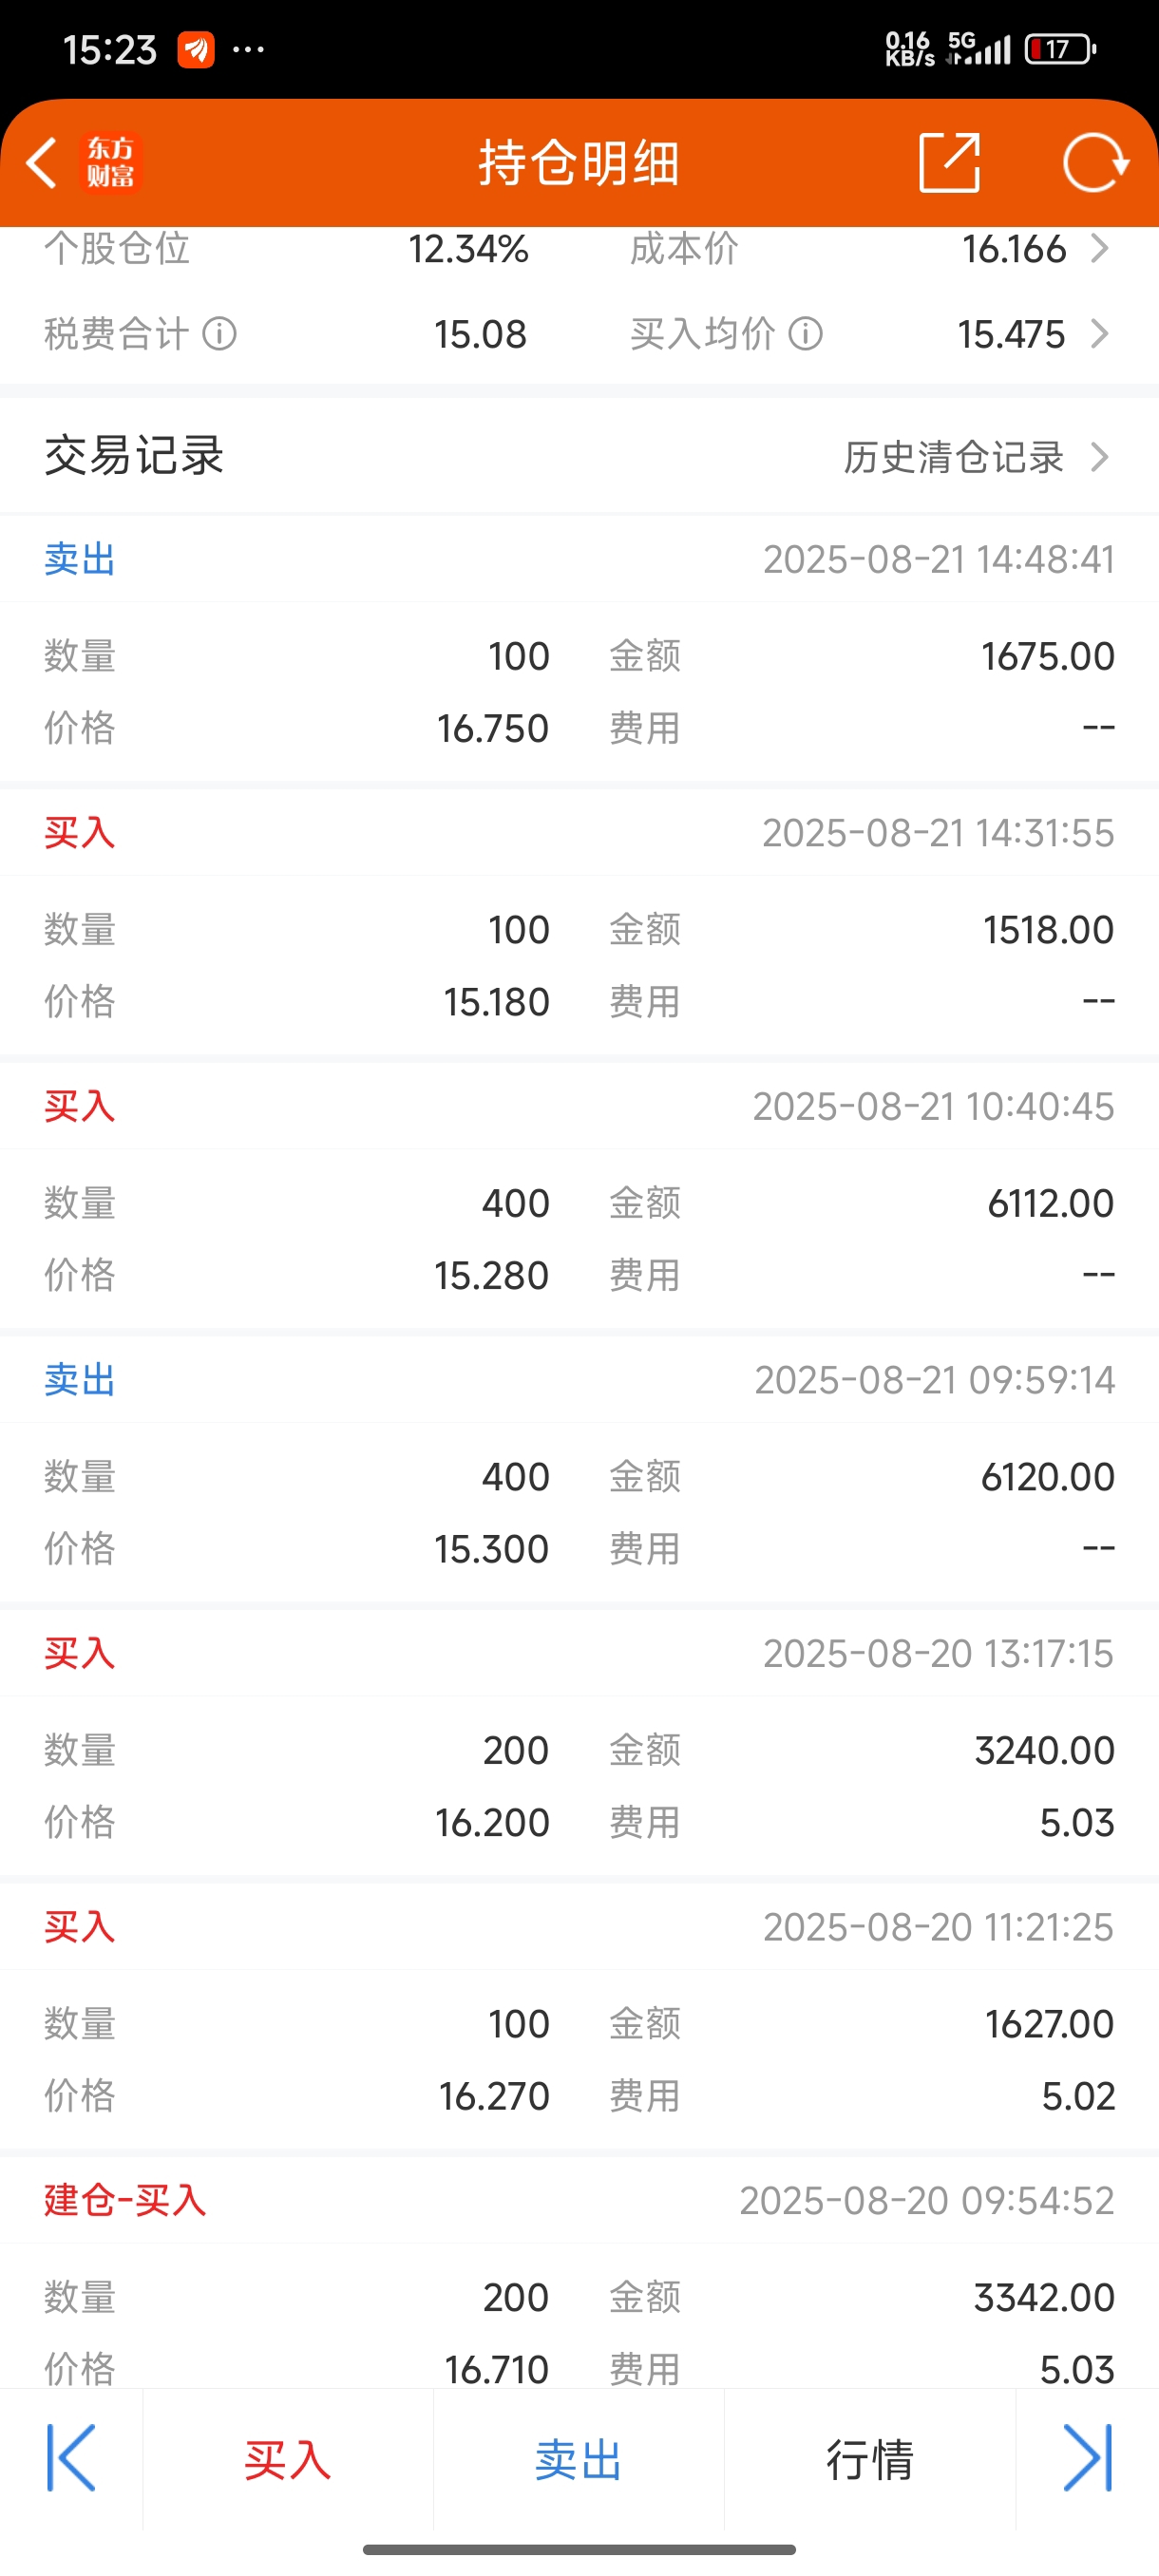Tap the back arrow icon

click(x=42, y=163)
